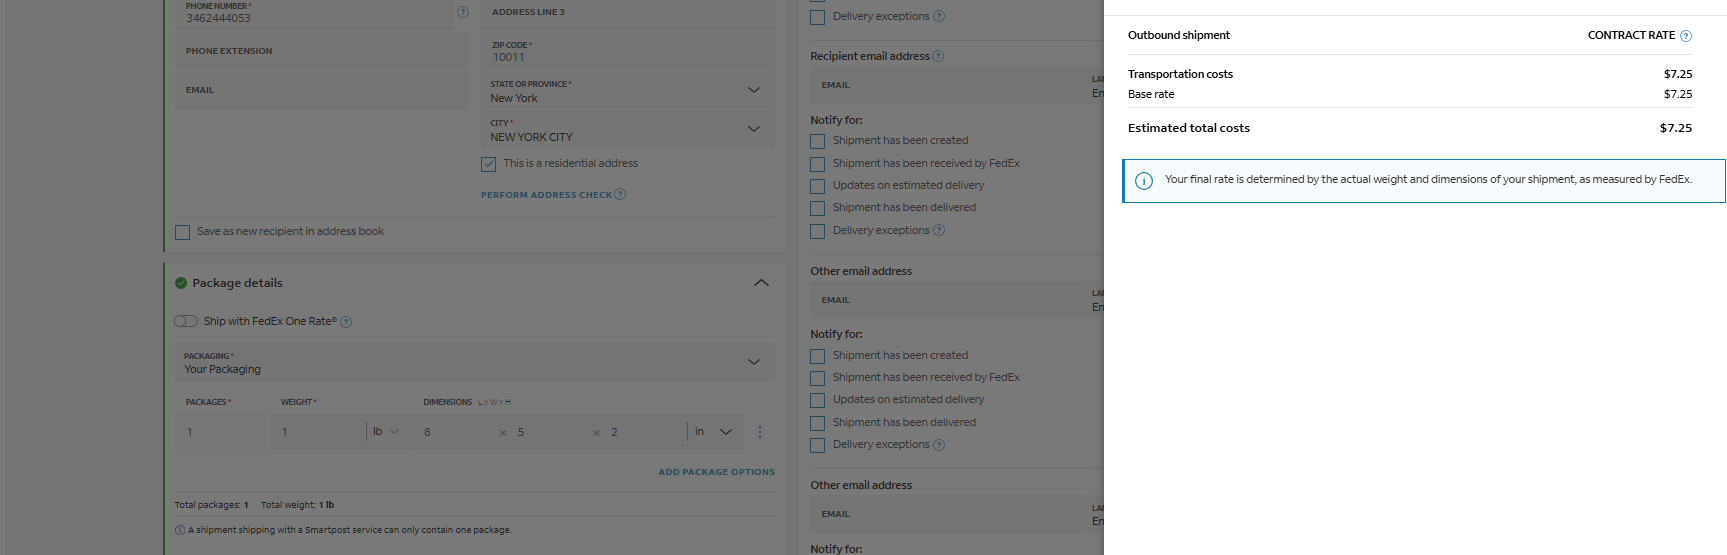The height and width of the screenshot is (555, 1727).
Task: Click help icon for second Delivery exceptions
Action: pyautogui.click(x=939, y=230)
